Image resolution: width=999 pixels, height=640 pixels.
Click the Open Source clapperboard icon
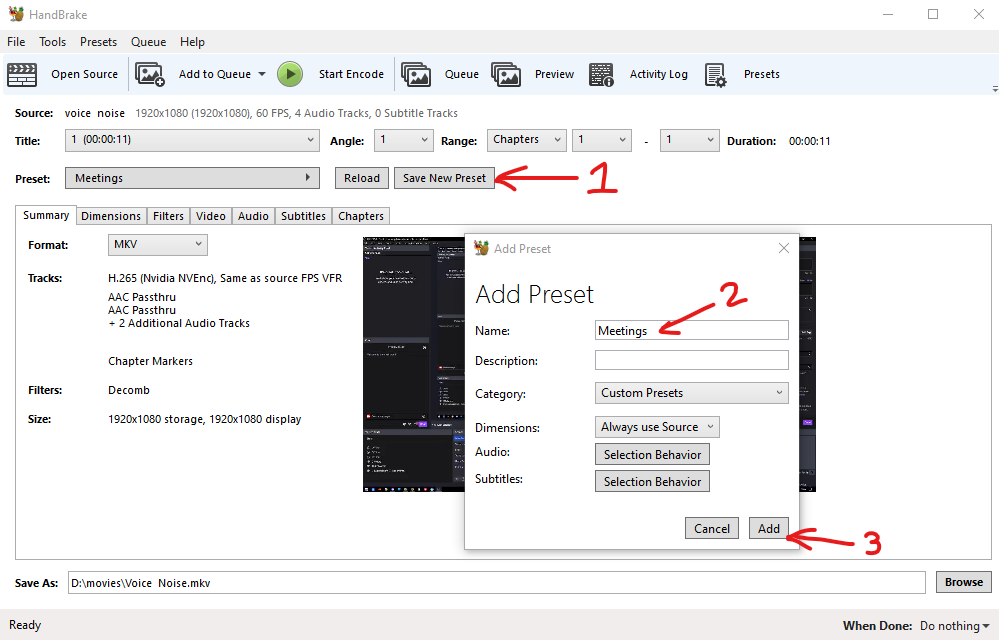pyautogui.click(x=22, y=75)
